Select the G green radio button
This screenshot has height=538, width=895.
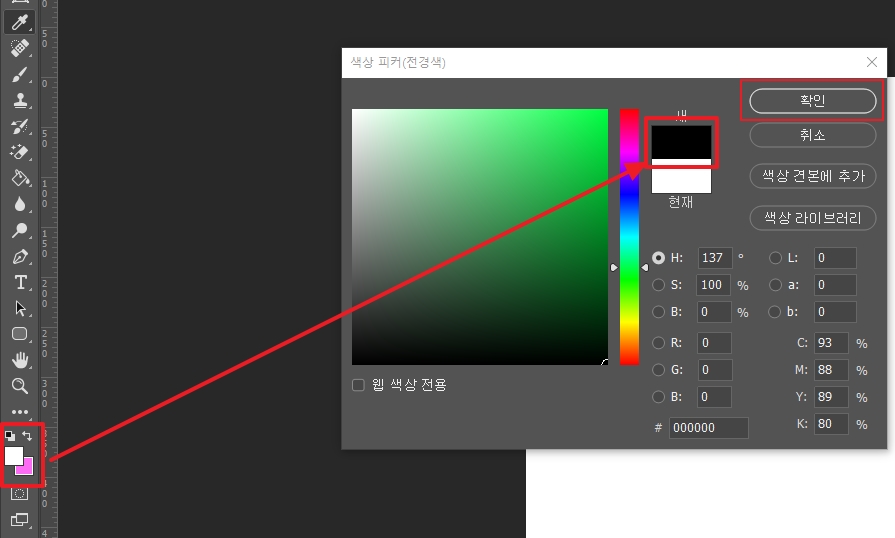pyautogui.click(x=658, y=370)
